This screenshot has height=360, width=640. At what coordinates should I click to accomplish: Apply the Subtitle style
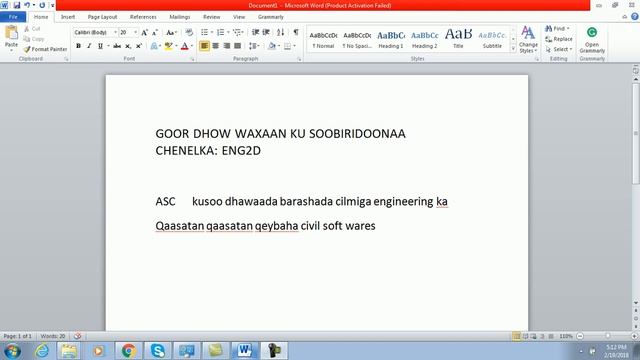492,39
